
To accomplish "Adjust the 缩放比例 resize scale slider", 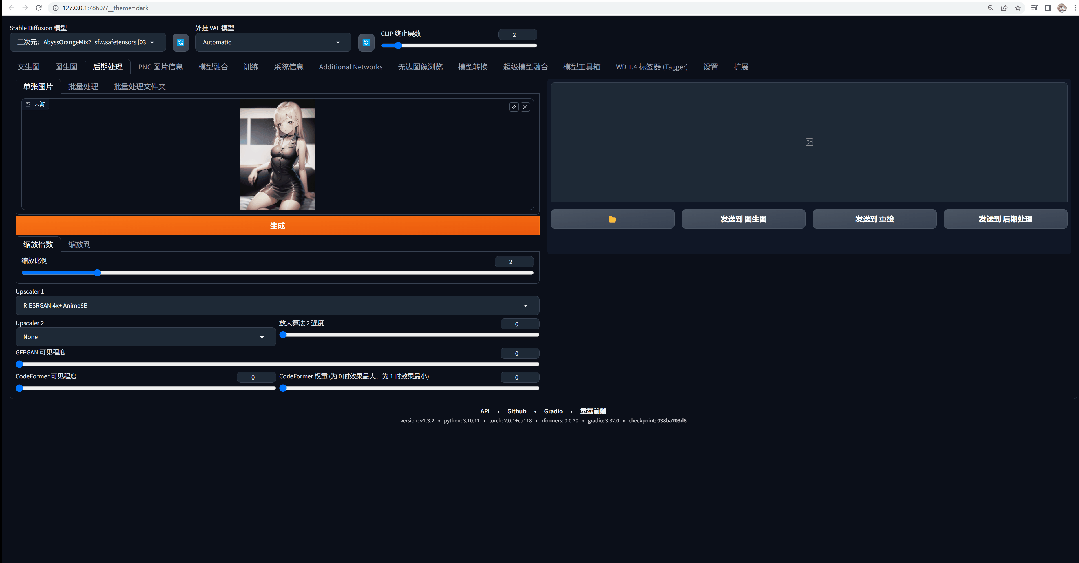I will [x=277, y=273].
